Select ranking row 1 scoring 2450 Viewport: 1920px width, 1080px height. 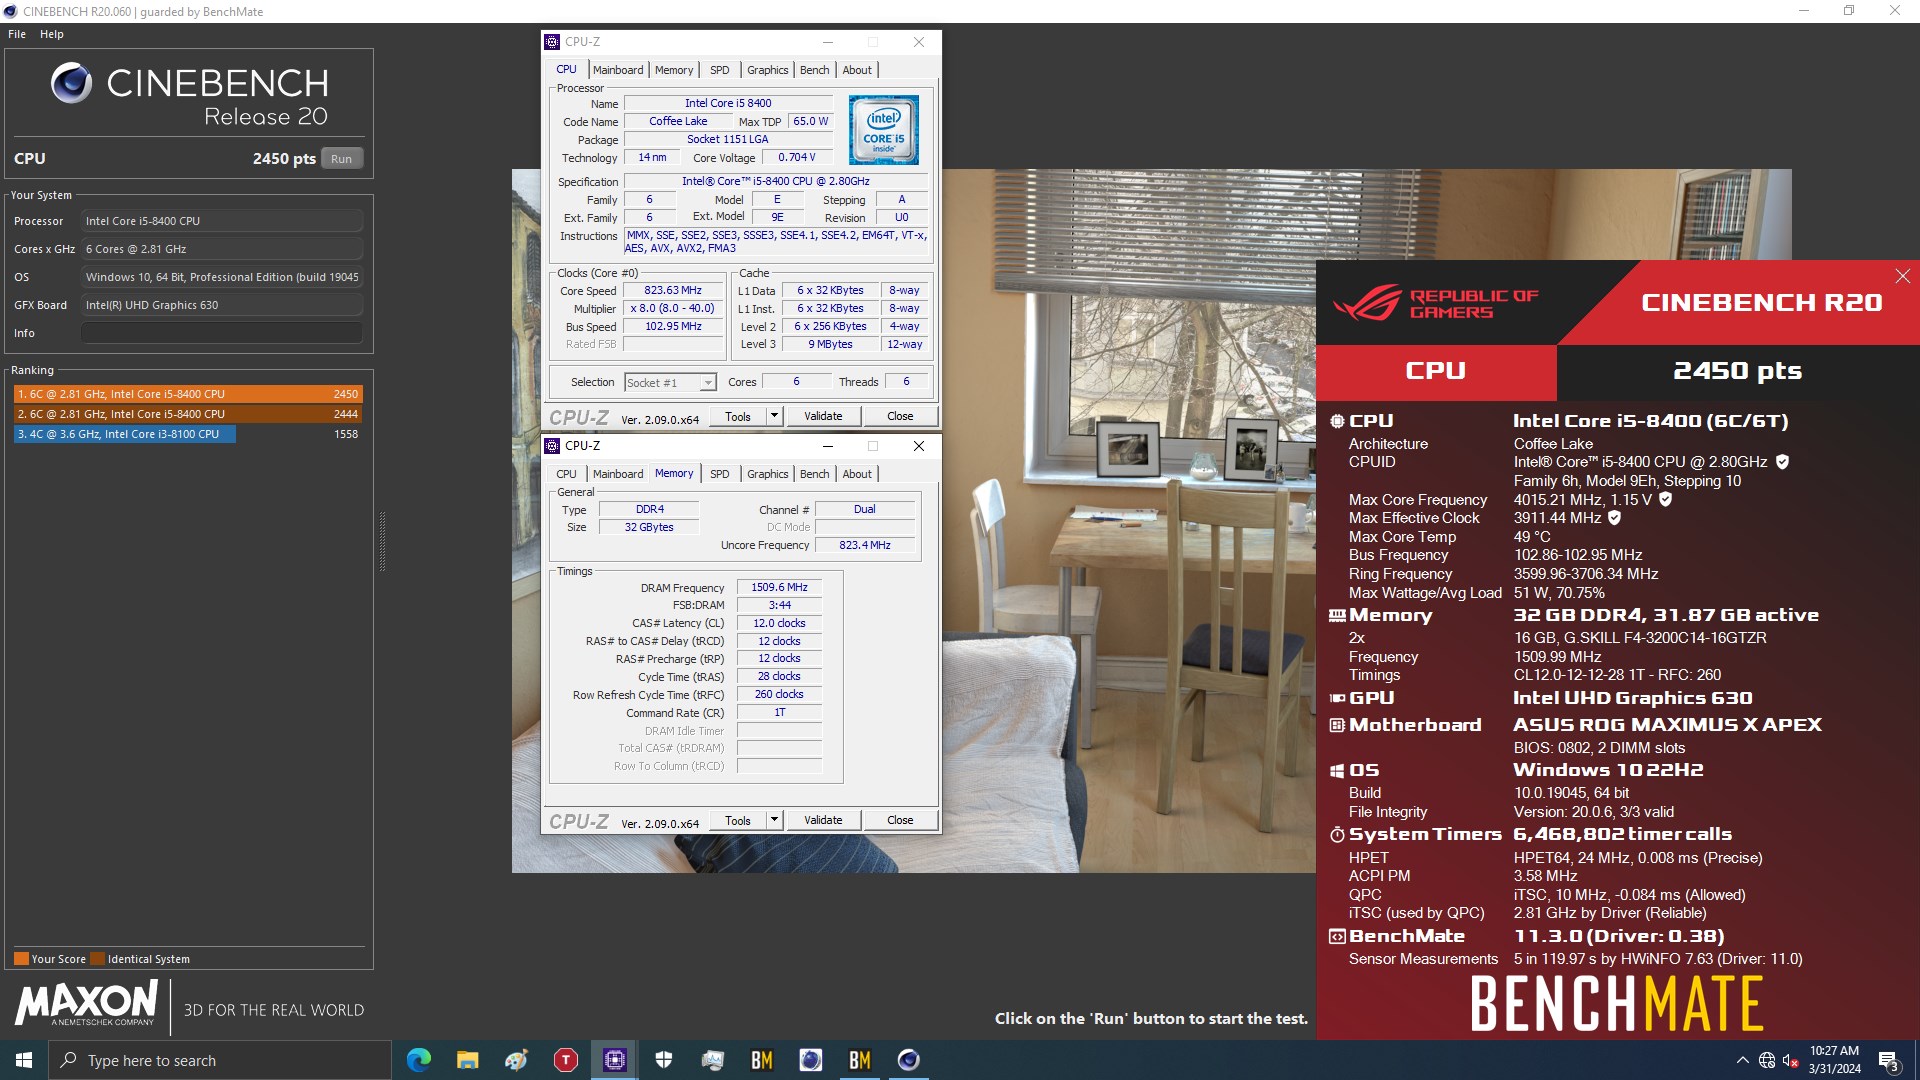tap(188, 394)
